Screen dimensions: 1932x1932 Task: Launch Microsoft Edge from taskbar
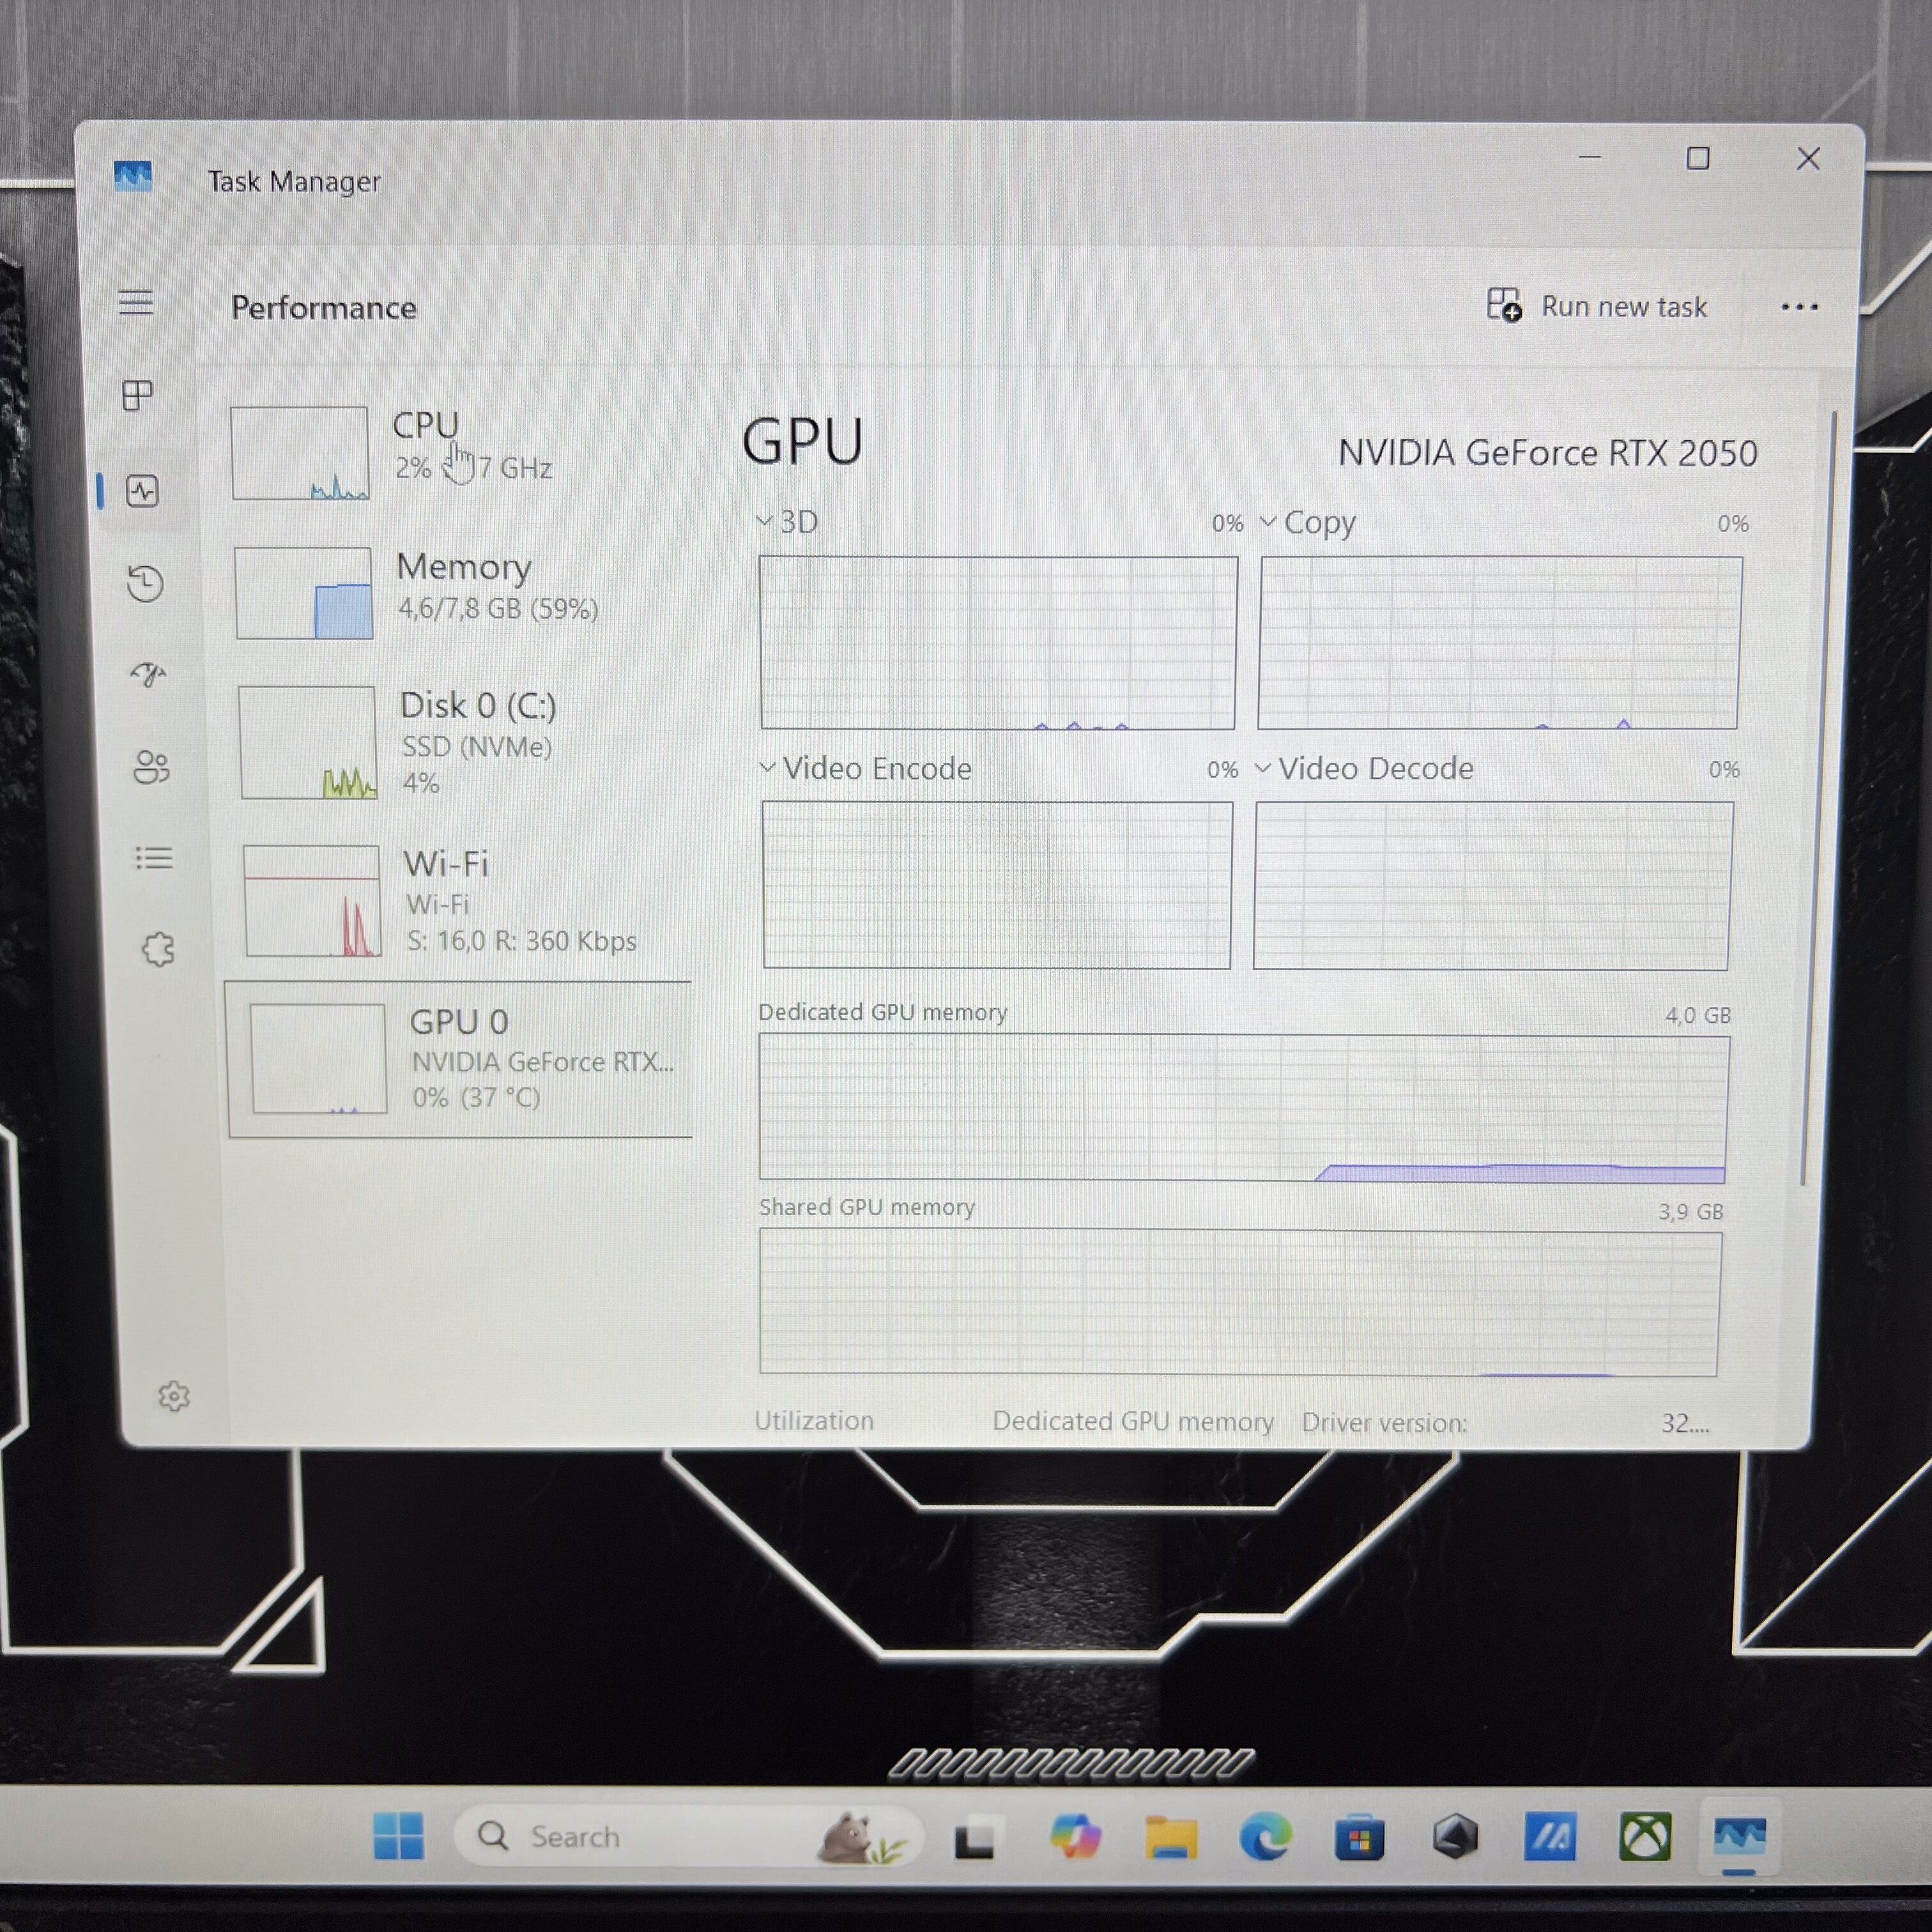(1265, 1837)
